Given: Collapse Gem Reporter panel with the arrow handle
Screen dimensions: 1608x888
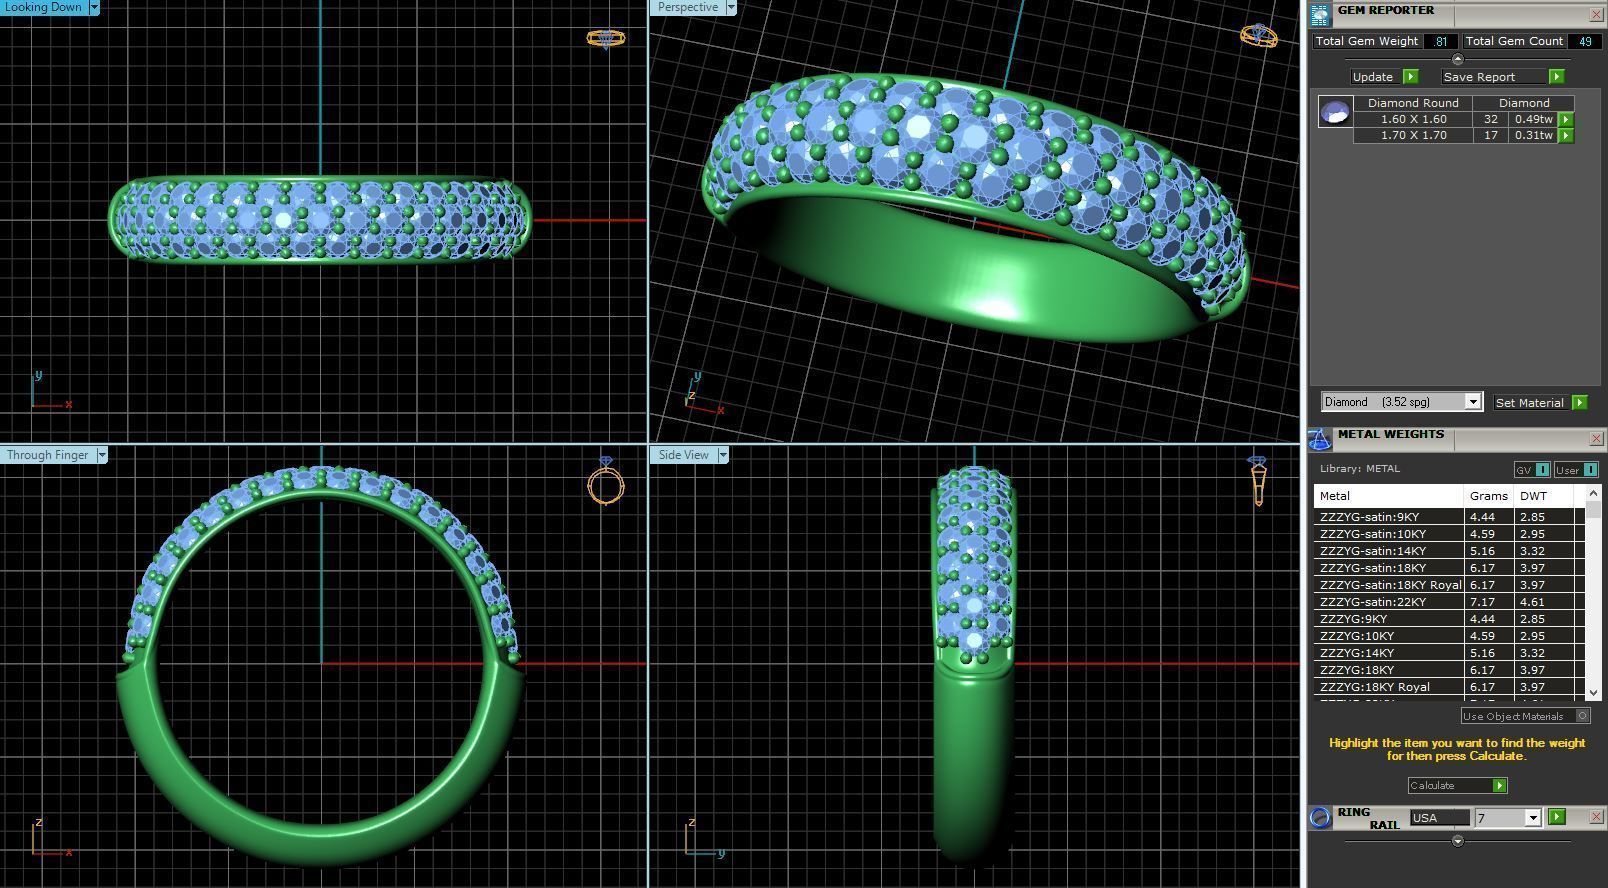Looking at the screenshot, I should tap(1457, 60).
